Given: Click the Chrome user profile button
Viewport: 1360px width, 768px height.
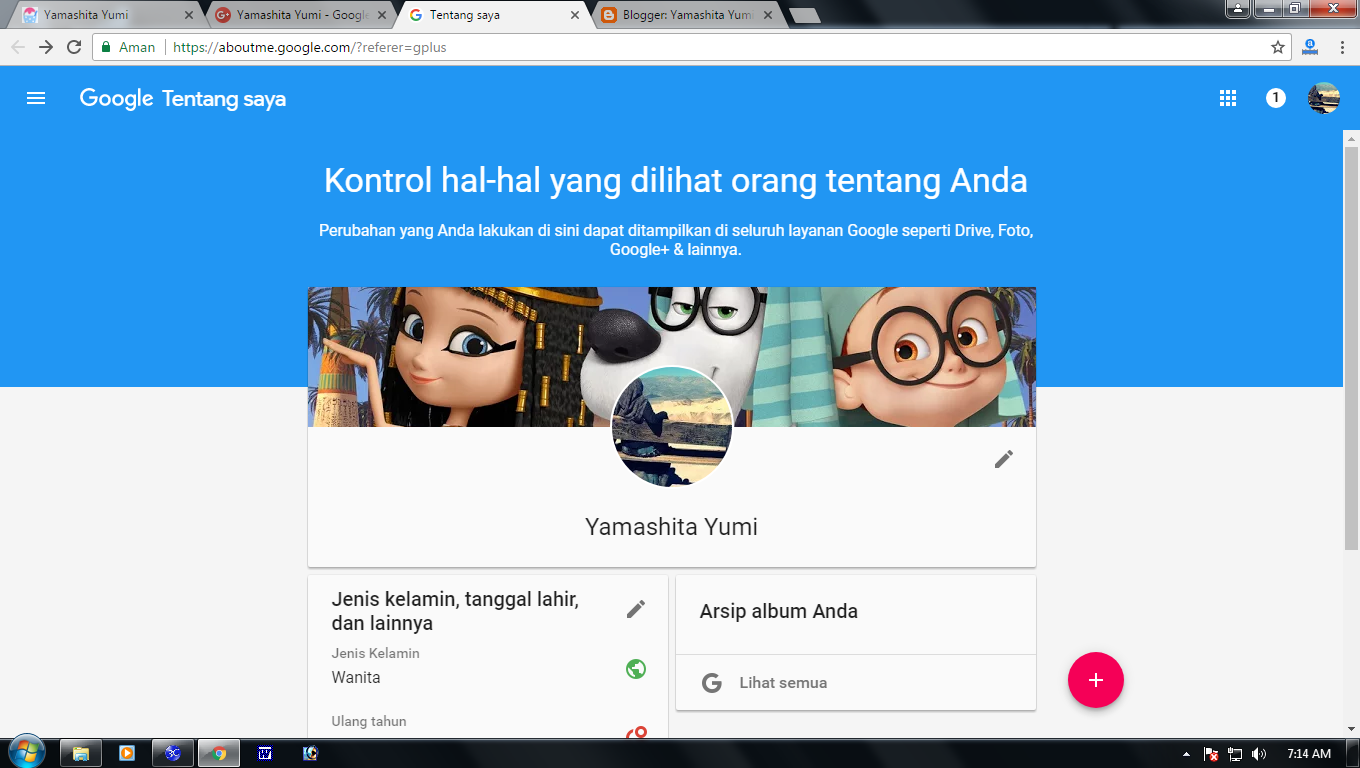Looking at the screenshot, I should click(x=1238, y=8).
